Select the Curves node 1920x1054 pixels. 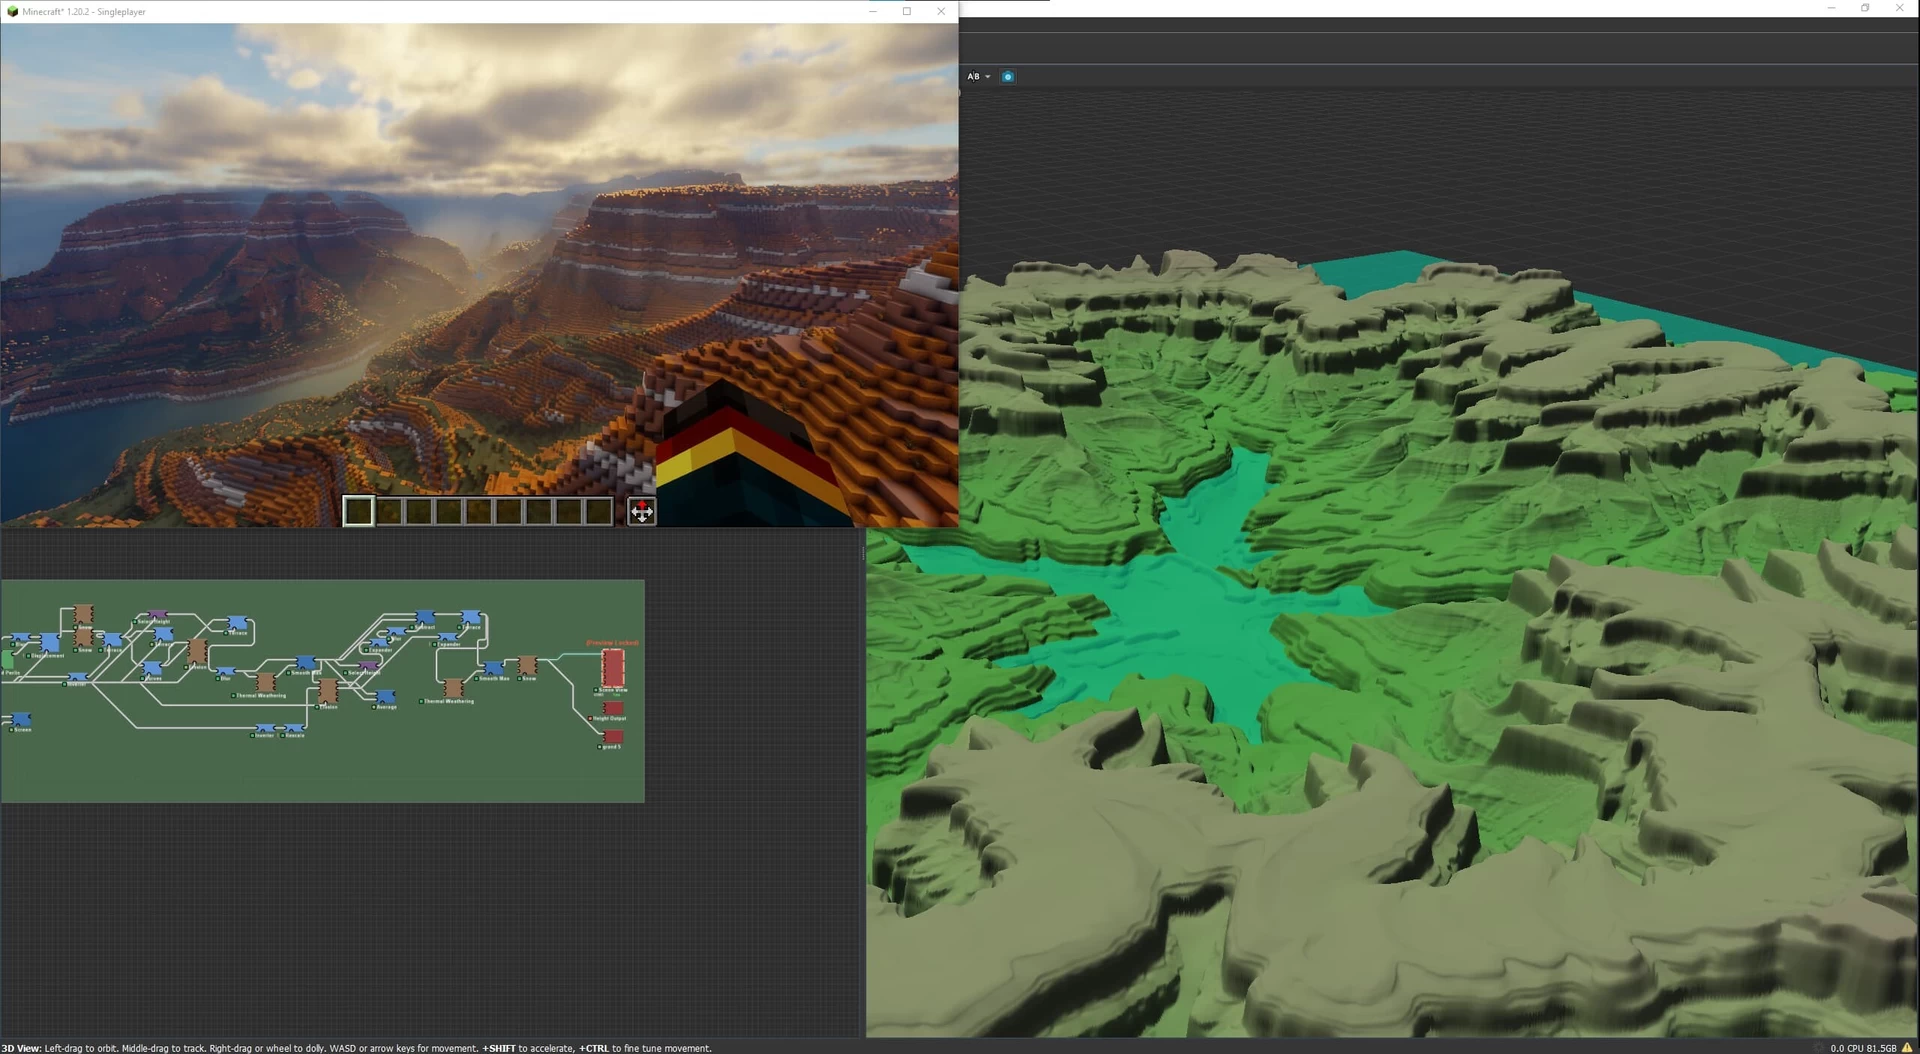[152, 668]
